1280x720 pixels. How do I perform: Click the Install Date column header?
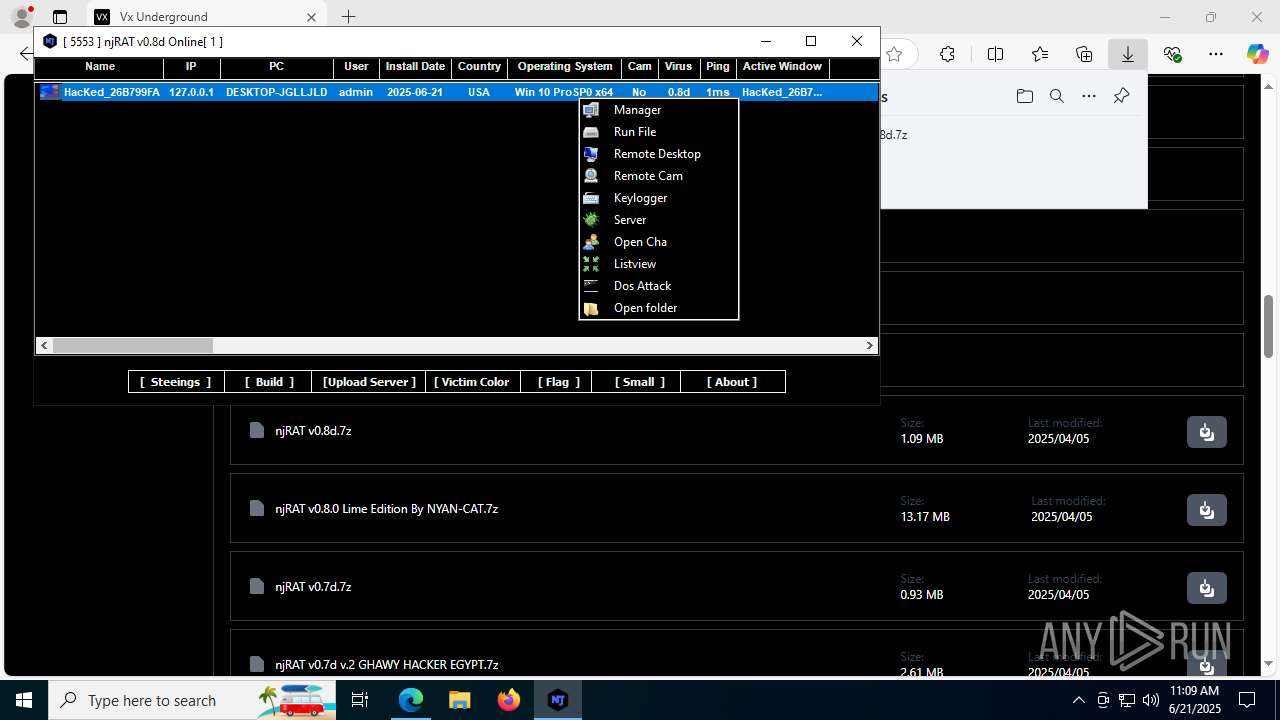415,67
